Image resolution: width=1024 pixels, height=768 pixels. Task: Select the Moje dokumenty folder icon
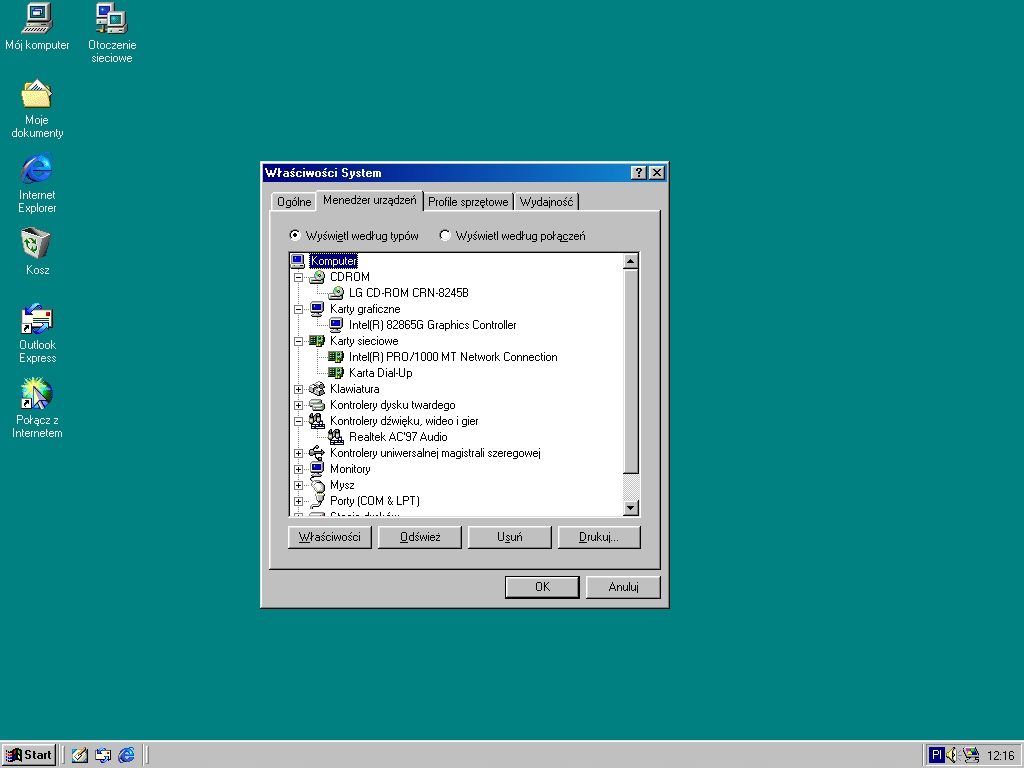coord(37,93)
